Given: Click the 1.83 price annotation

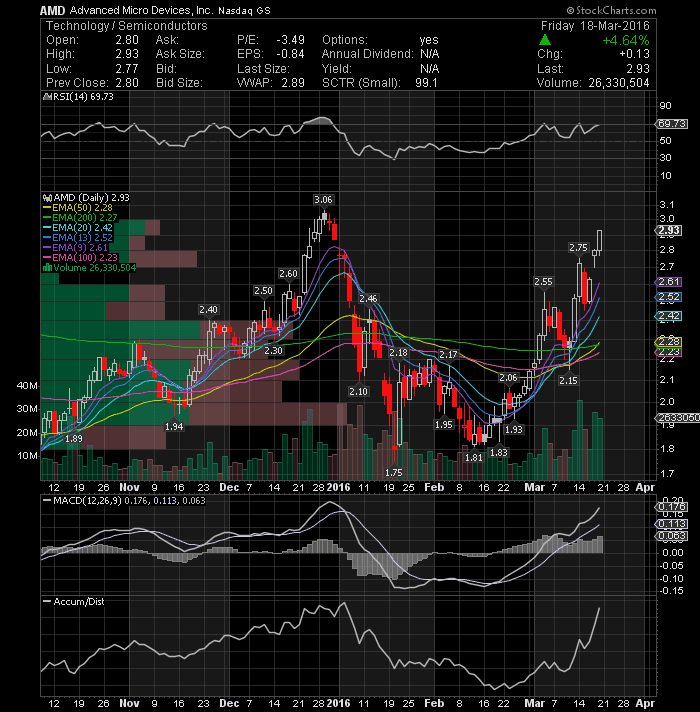Looking at the screenshot, I should pos(499,452).
